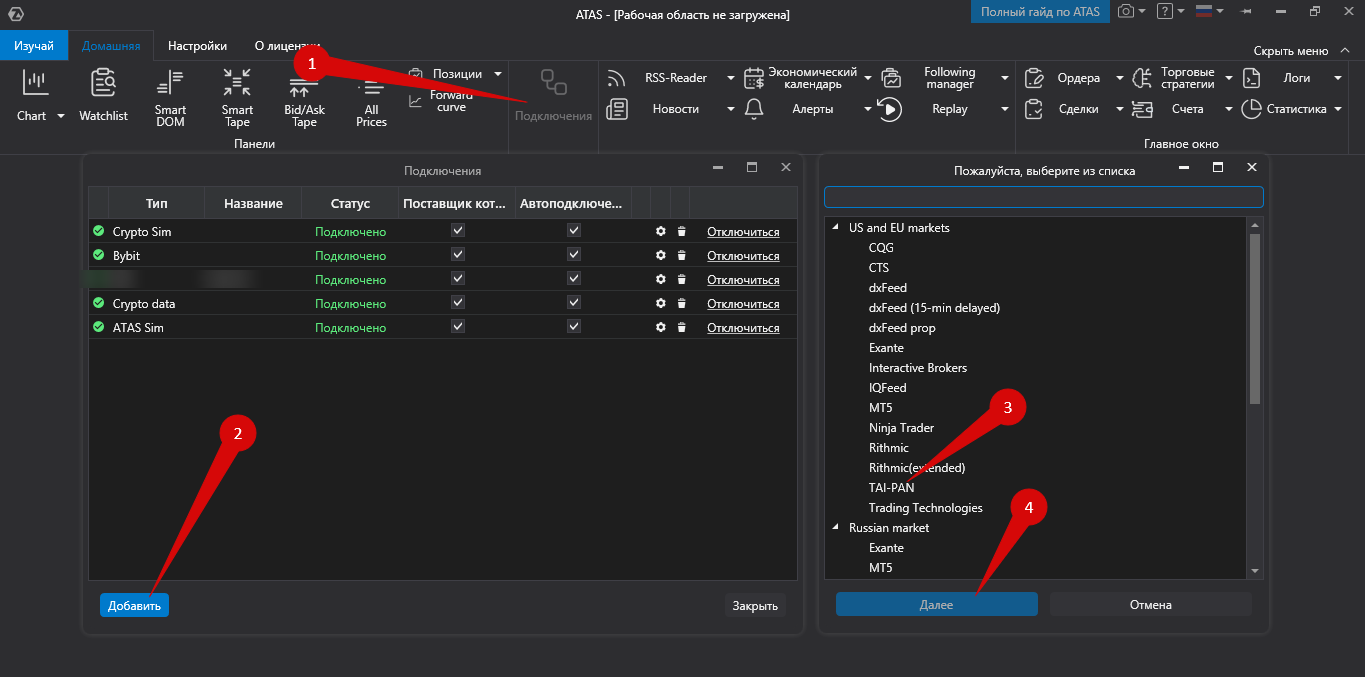Expand the RSS-Reader dropdown arrow
This screenshot has width=1365, height=677.
click(731, 78)
